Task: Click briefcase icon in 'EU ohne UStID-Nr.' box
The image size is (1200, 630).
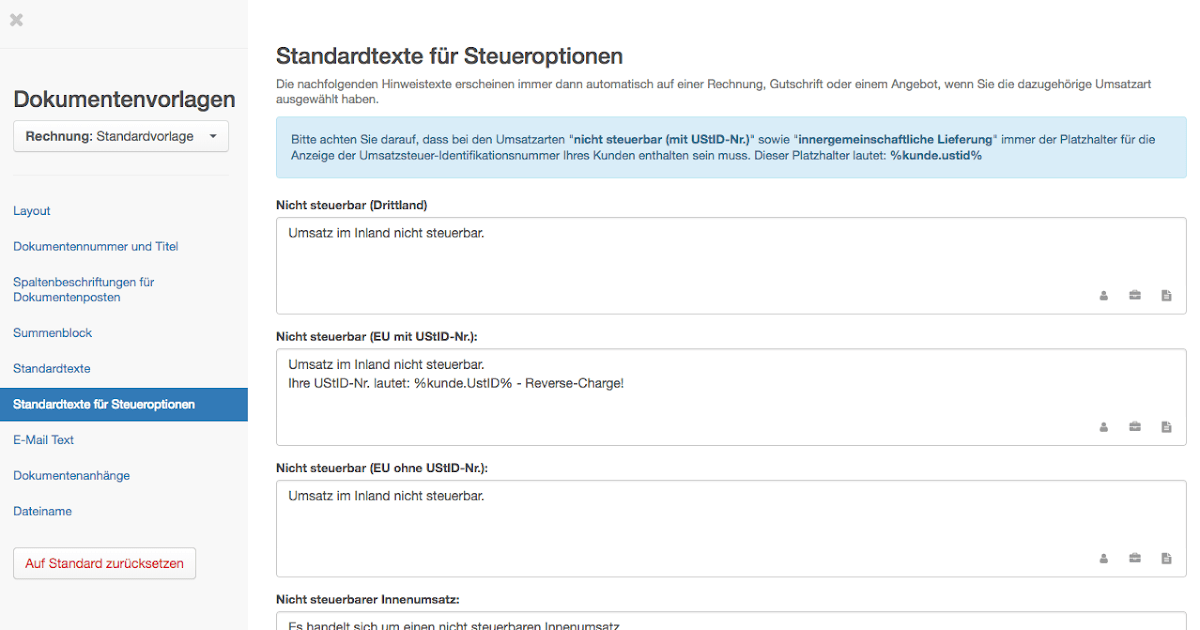Action: click(x=1135, y=558)
